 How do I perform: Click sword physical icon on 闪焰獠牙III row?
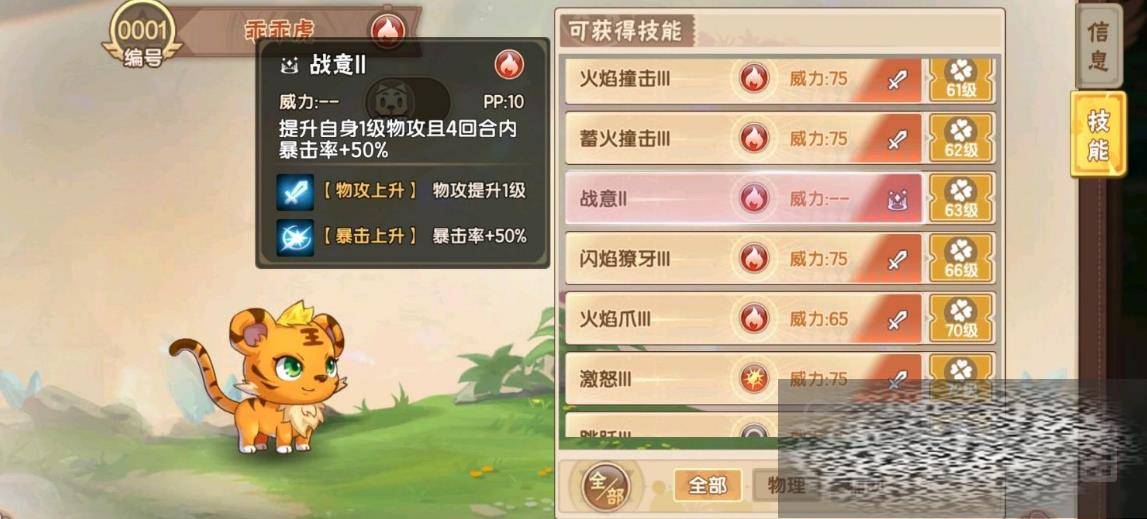coord(897,259)
